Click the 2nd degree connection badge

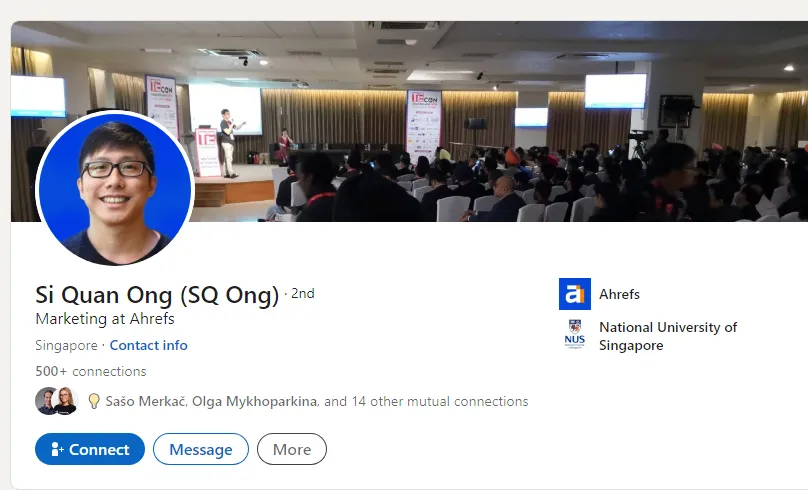click(x=302, y=294)
